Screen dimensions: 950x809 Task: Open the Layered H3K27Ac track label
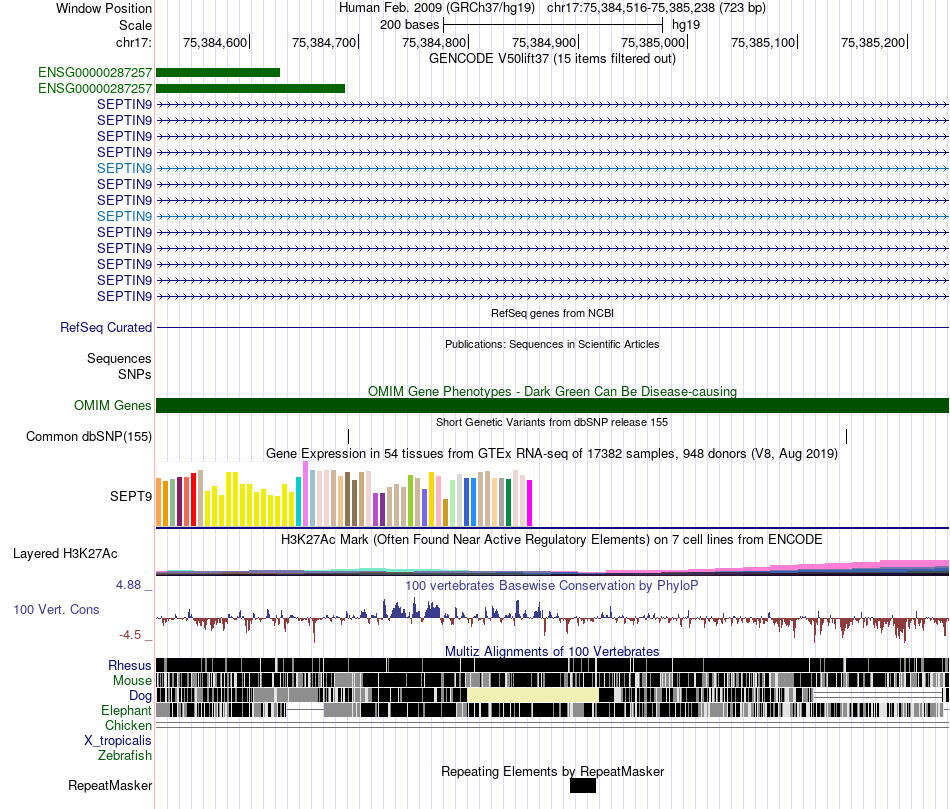pyautogui.click(x=65, y=553)
